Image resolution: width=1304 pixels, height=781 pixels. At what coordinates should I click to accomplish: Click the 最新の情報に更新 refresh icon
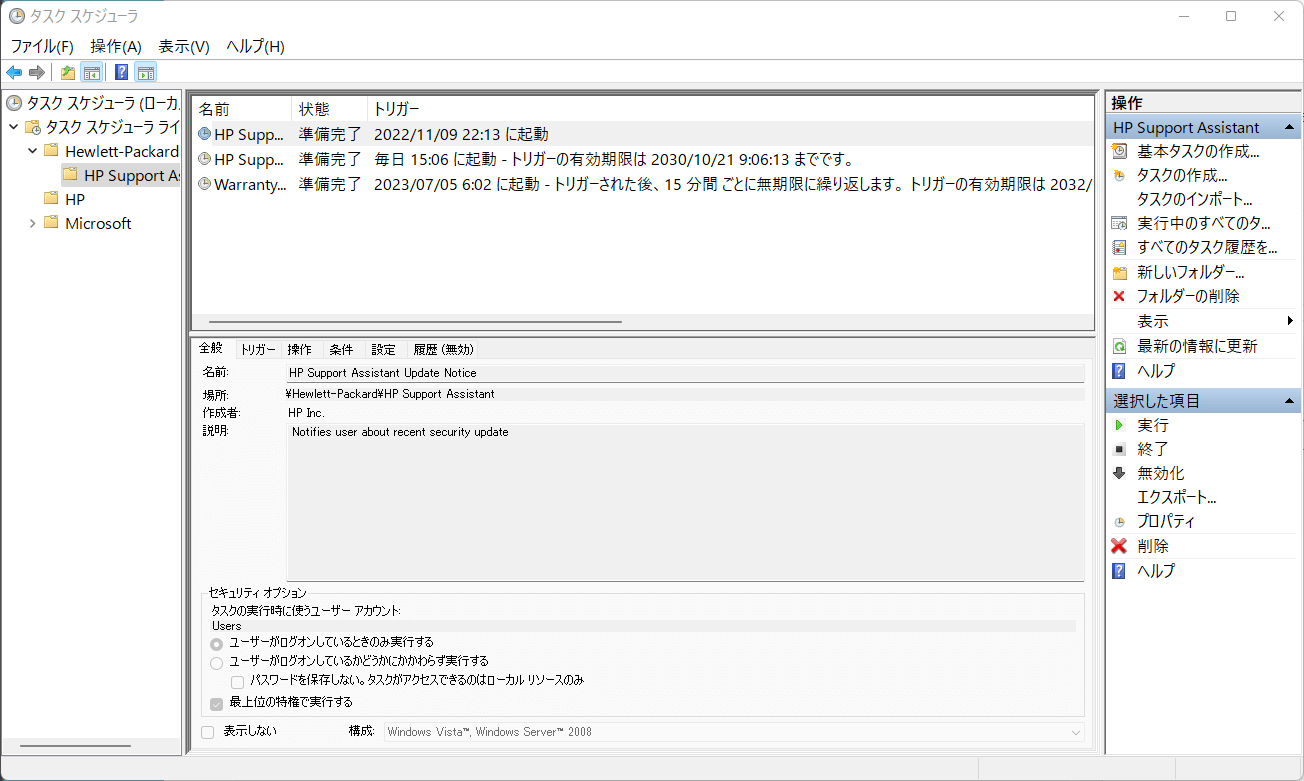click(x=1119, y=346)
